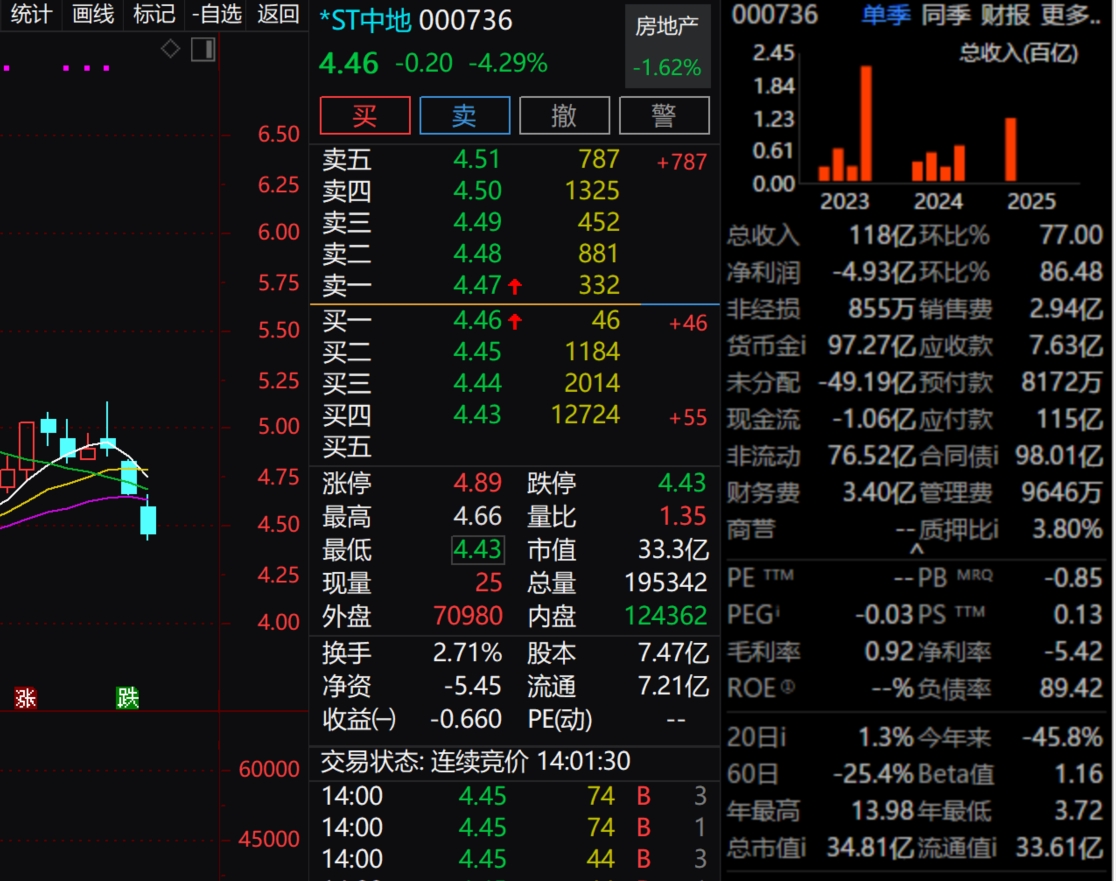Select 卖四 price 4.50
Viewport: 1116px width, 881px height.
click(x=478, y=191)
